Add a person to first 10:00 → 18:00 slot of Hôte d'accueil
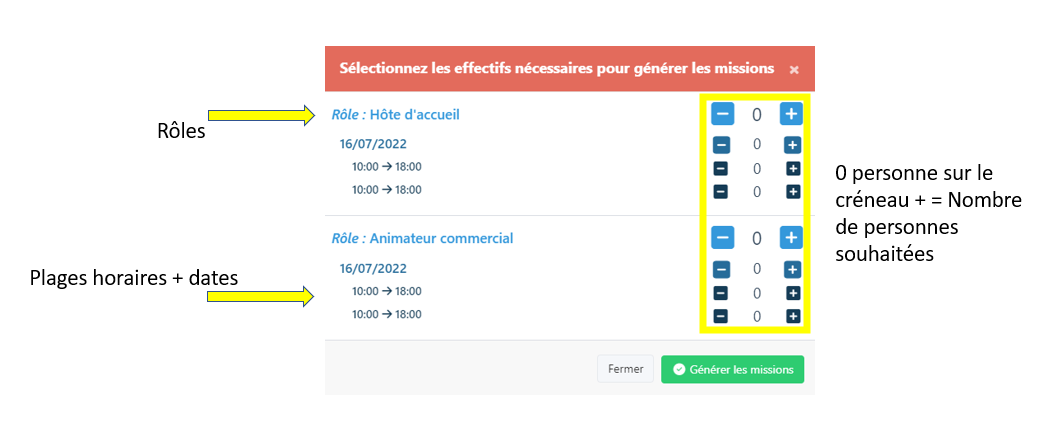The image size is (1057, 433). 792,168
